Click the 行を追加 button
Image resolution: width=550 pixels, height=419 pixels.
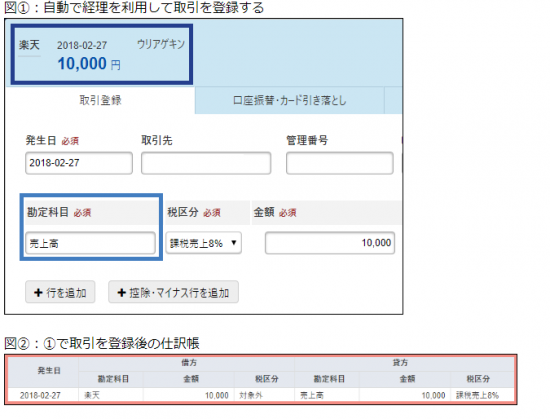60,292
